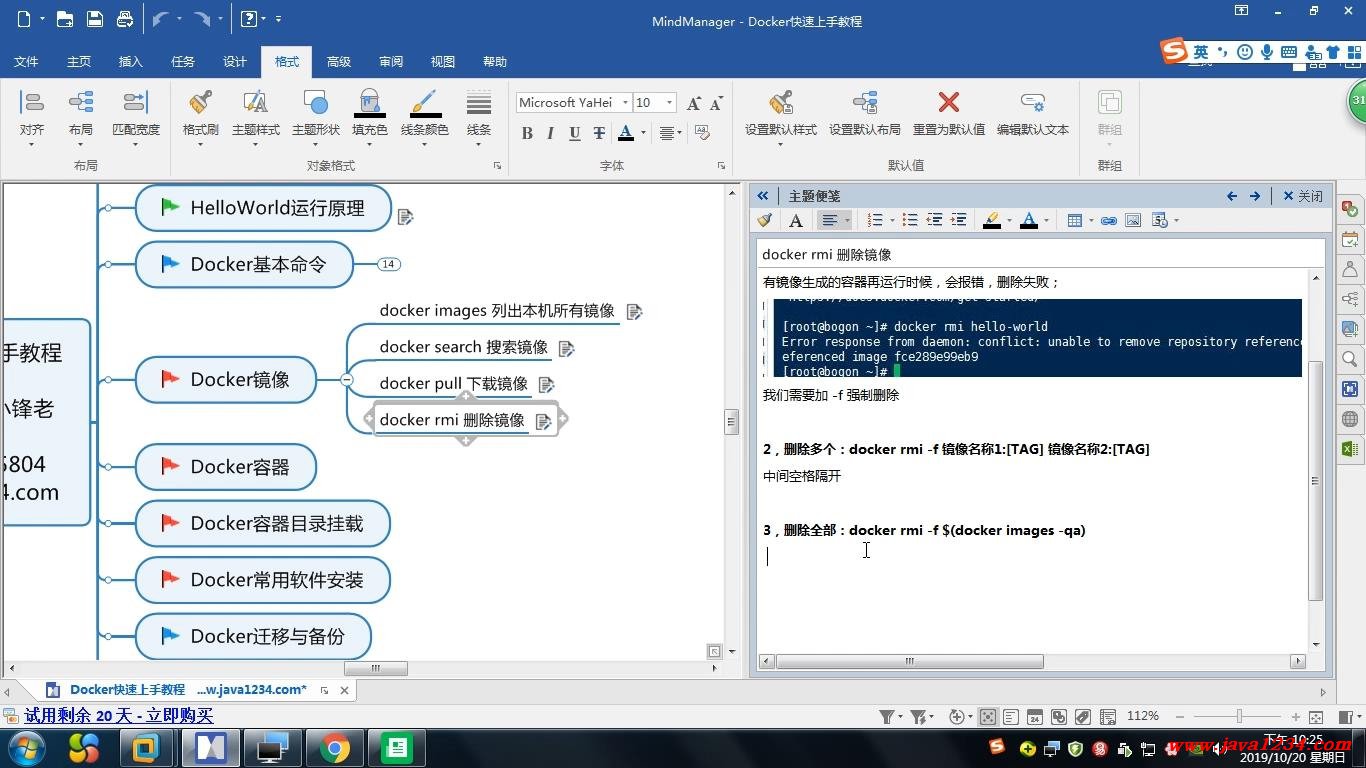
Task: Toggle Bold formatting button
Action: click(x=527, y=133)
